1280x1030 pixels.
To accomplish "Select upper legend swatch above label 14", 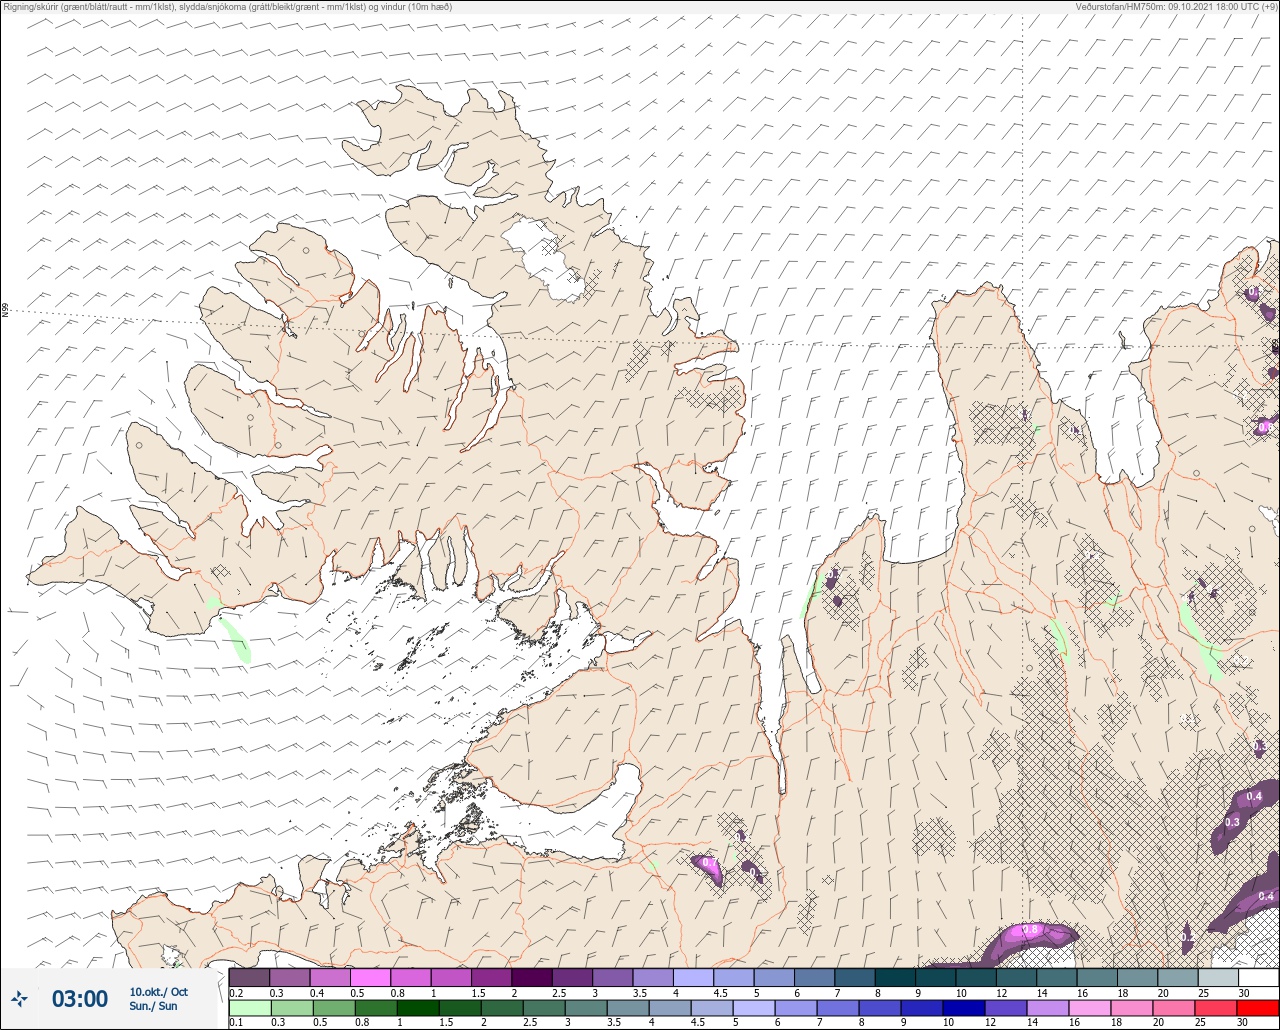I will [1057, 977].
